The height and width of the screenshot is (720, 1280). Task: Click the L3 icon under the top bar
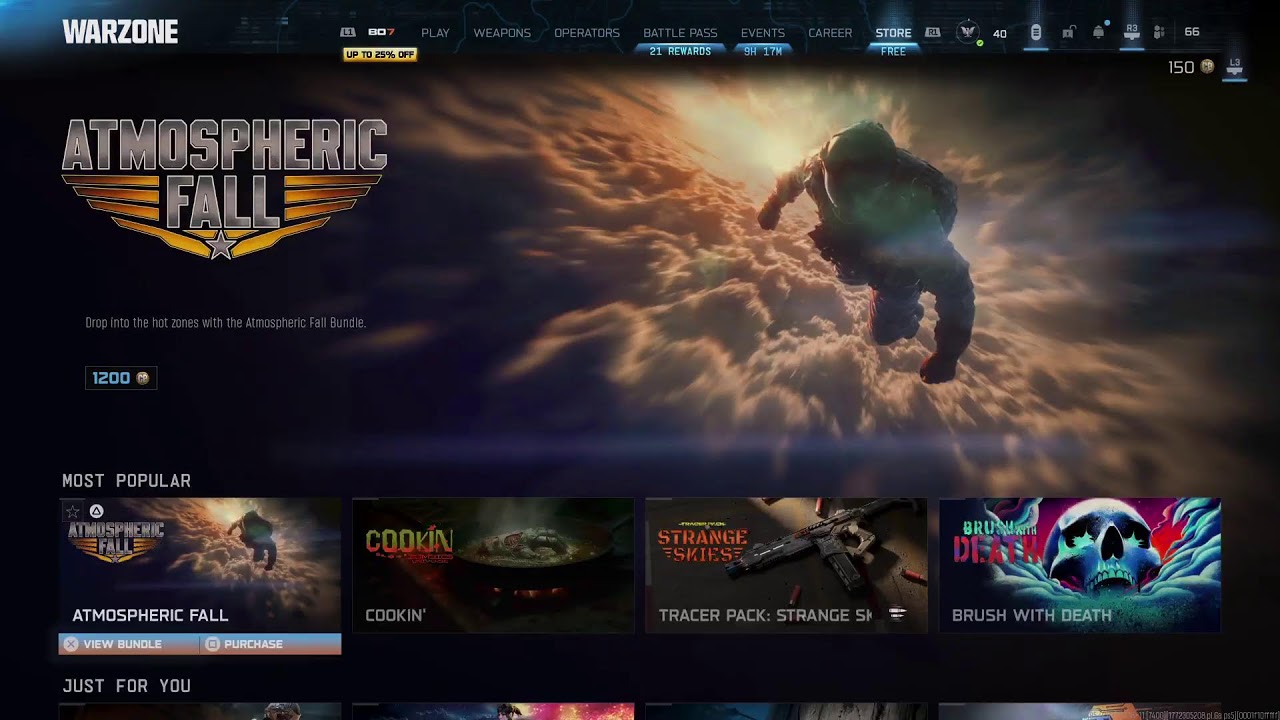click(x=1235, y=67)
